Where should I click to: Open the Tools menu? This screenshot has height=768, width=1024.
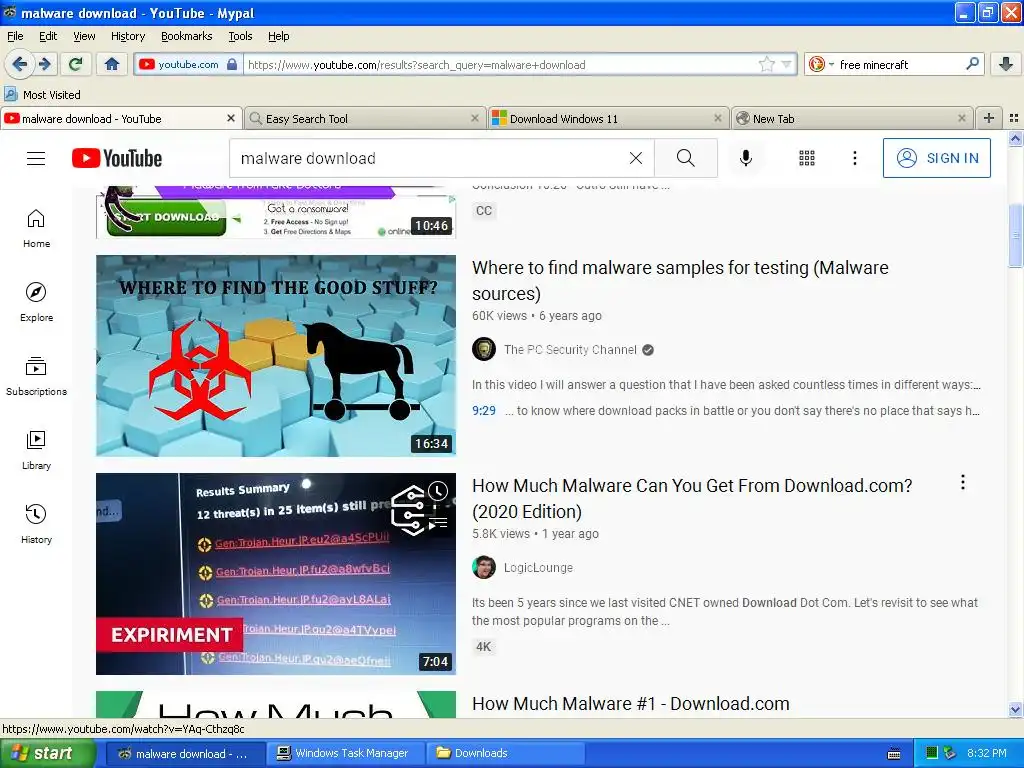(240, 36)
